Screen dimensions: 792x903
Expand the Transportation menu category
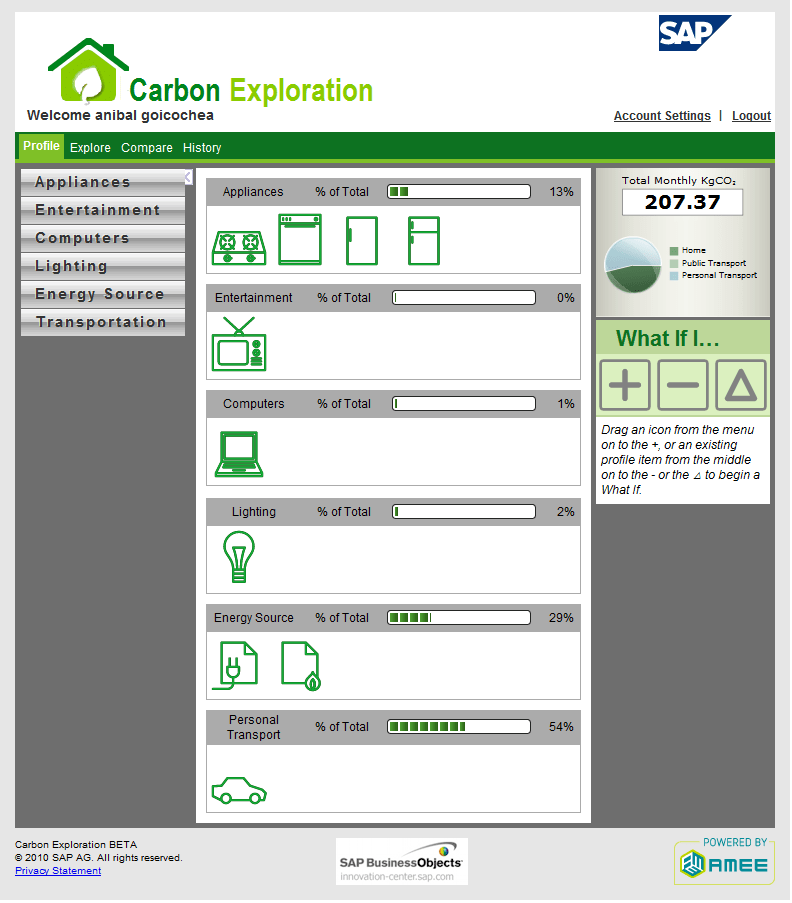pyautogui.click(x=102, y=322)
